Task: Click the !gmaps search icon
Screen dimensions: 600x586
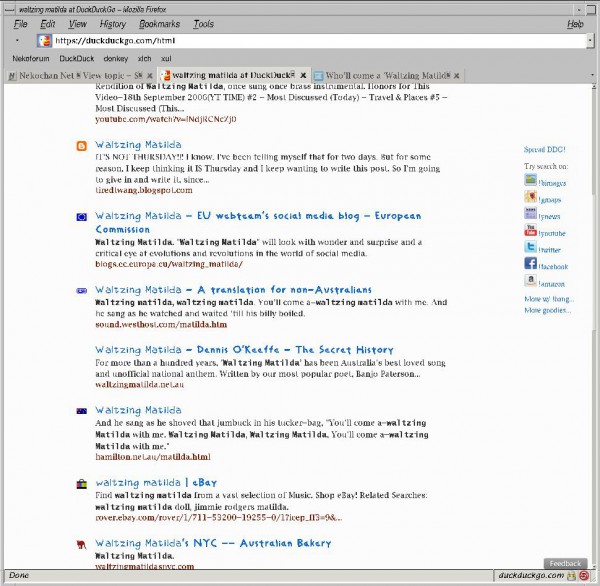Action: tap(530, 197)
